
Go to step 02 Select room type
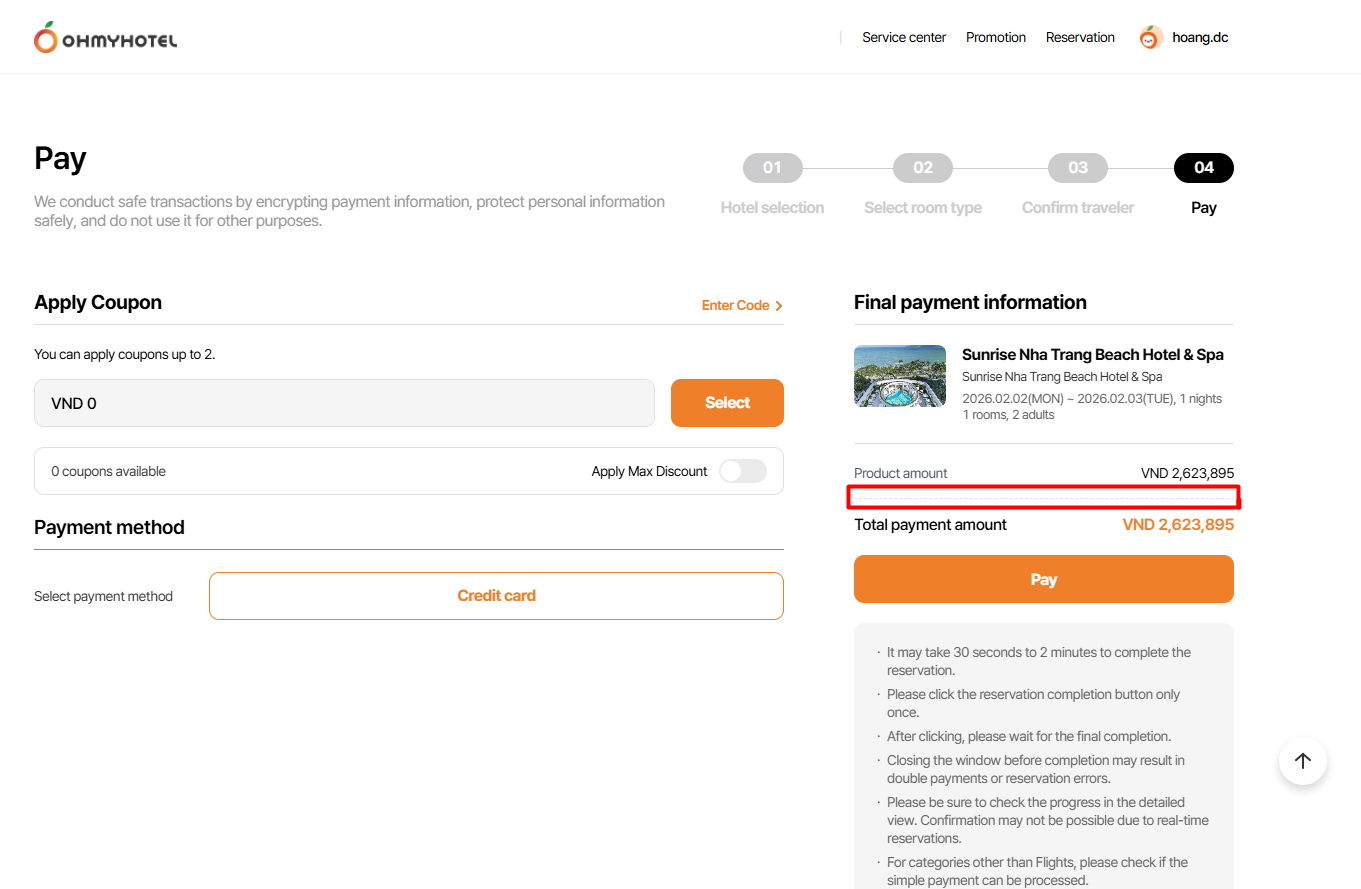923,168
